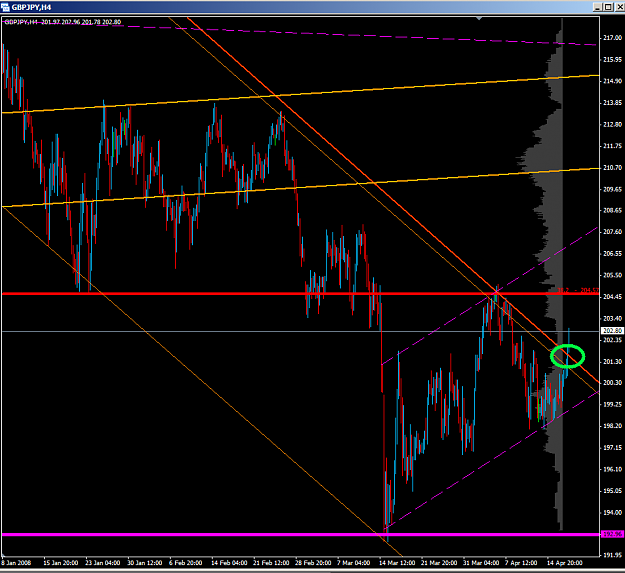The width and height of the screenshot is (625, 573).
Task: Click the '14 Apr 20:00' time axis label
Action: point(564,563)
